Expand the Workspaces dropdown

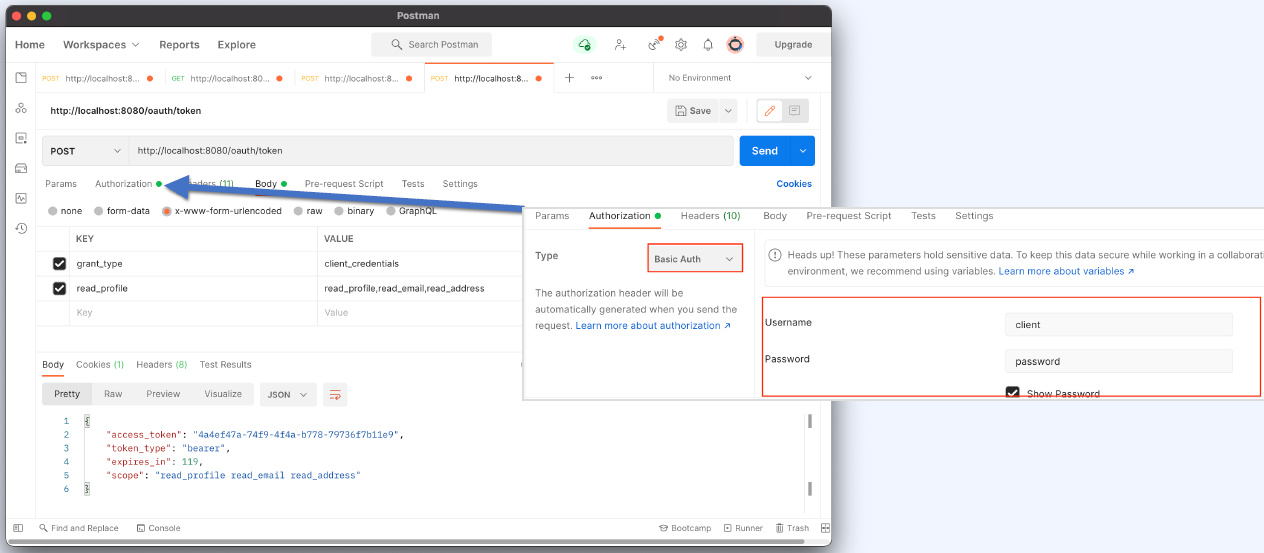point(101,45)
